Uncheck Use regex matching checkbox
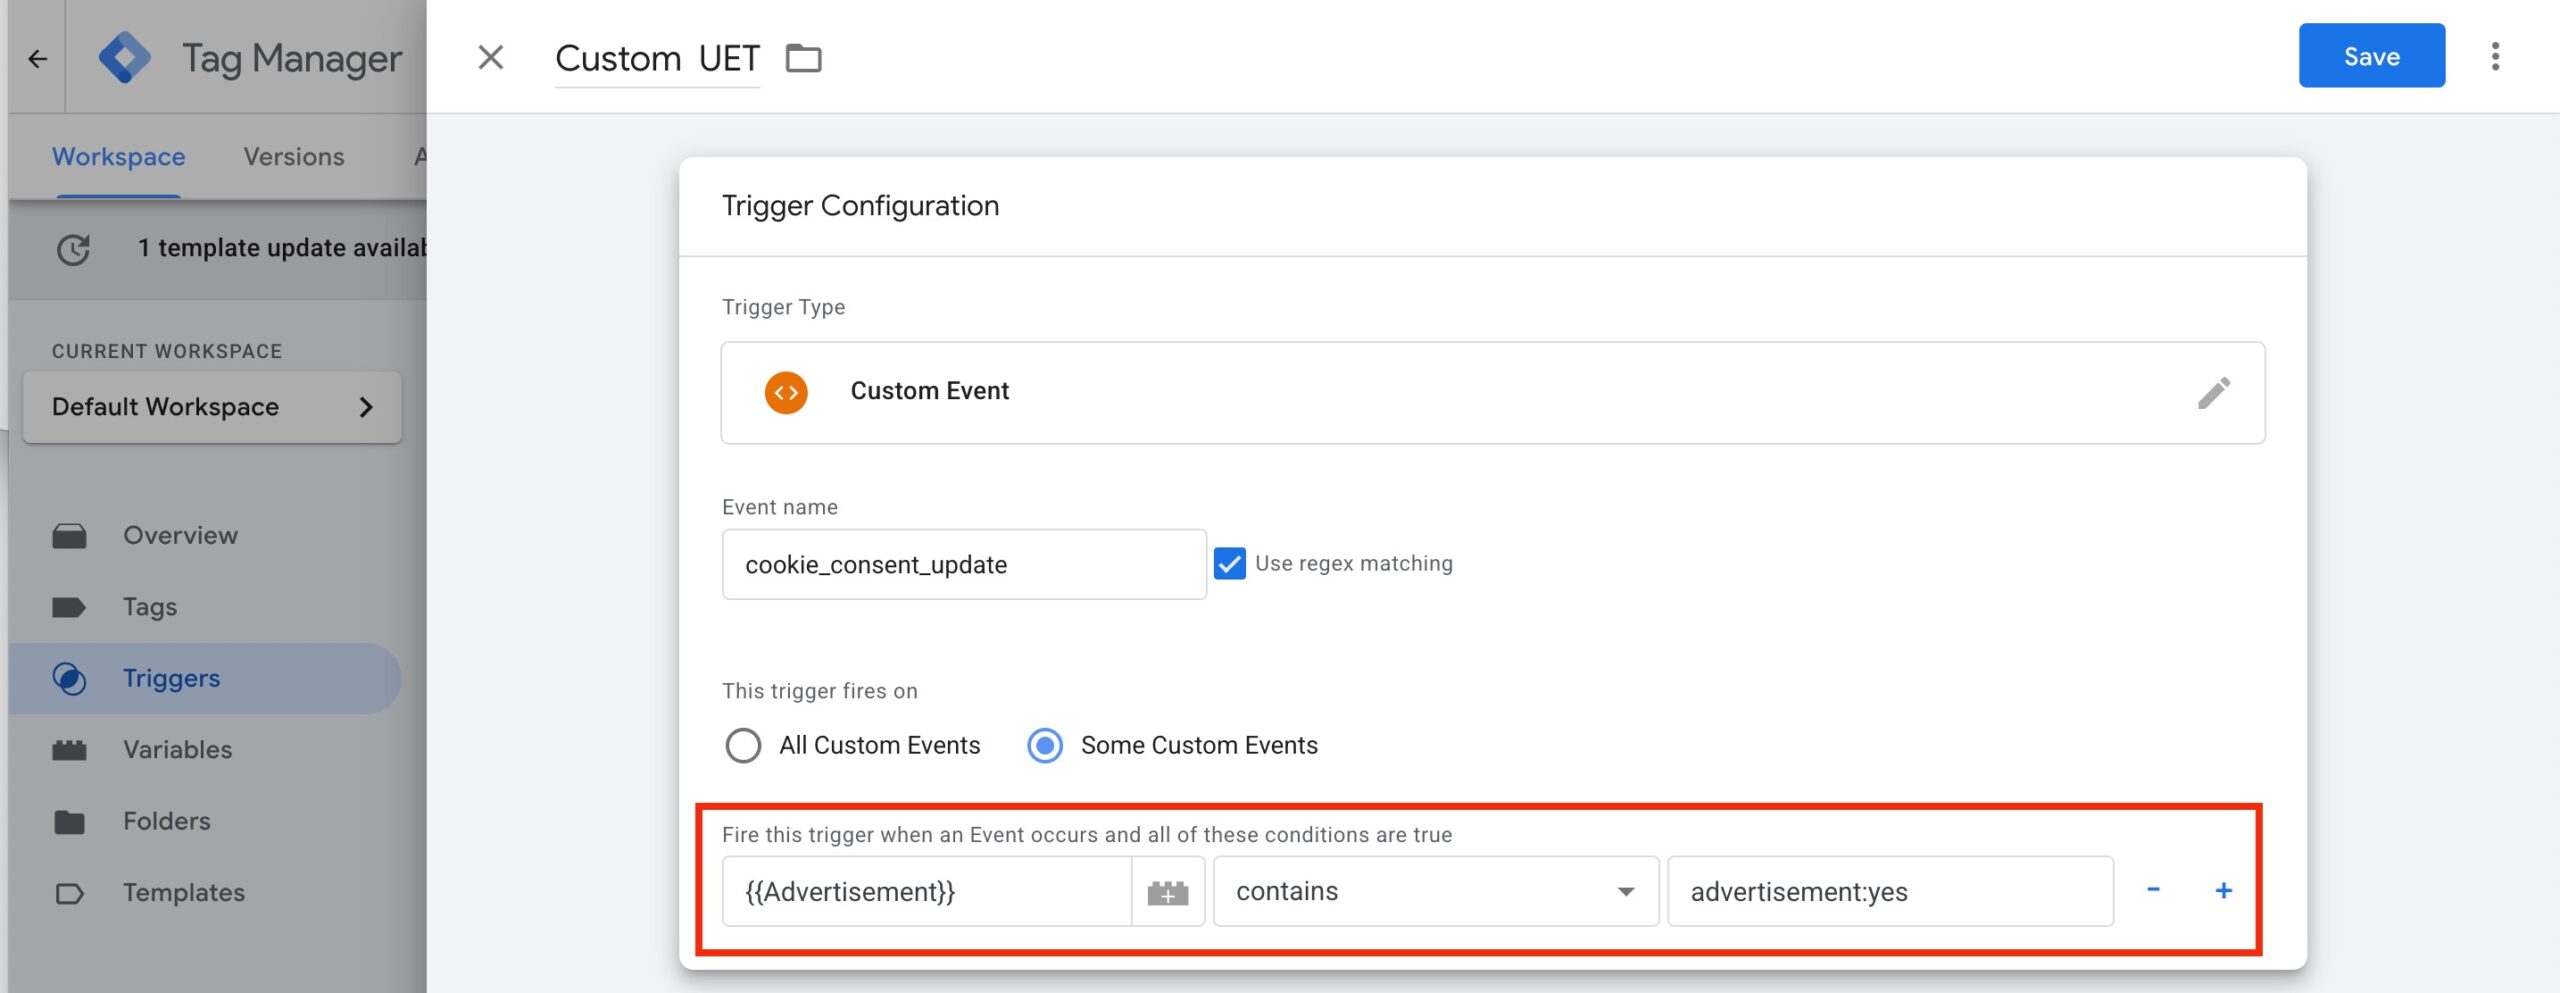 pyautogui.click(x=1229, y=564)
